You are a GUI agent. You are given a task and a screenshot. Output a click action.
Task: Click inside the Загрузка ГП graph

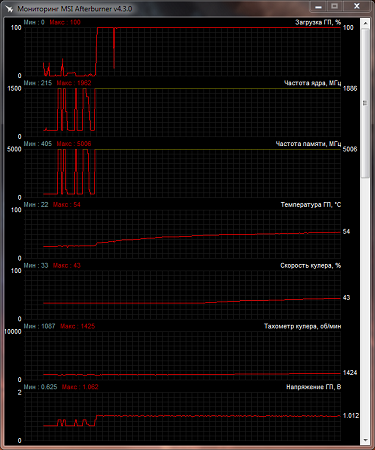click(x=183, y=52)
